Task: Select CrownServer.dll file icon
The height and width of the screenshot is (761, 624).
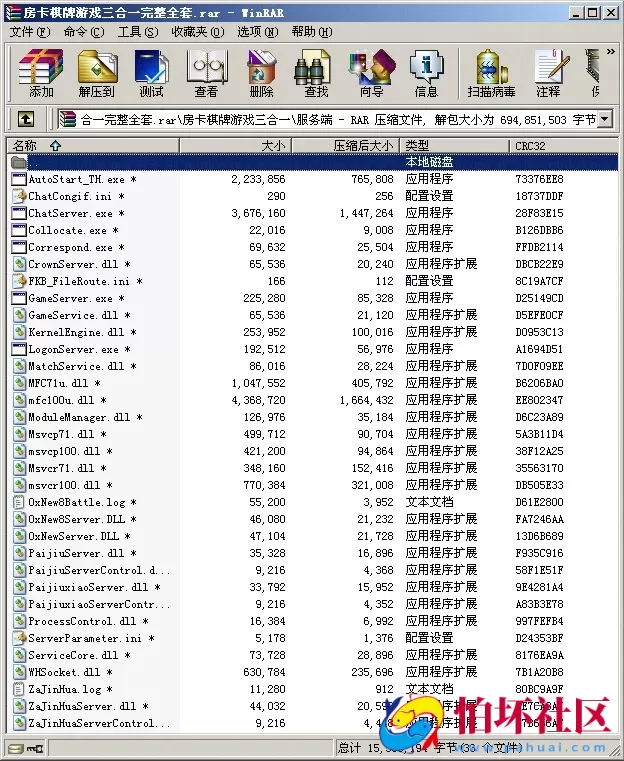Action: tap(19, 264)
